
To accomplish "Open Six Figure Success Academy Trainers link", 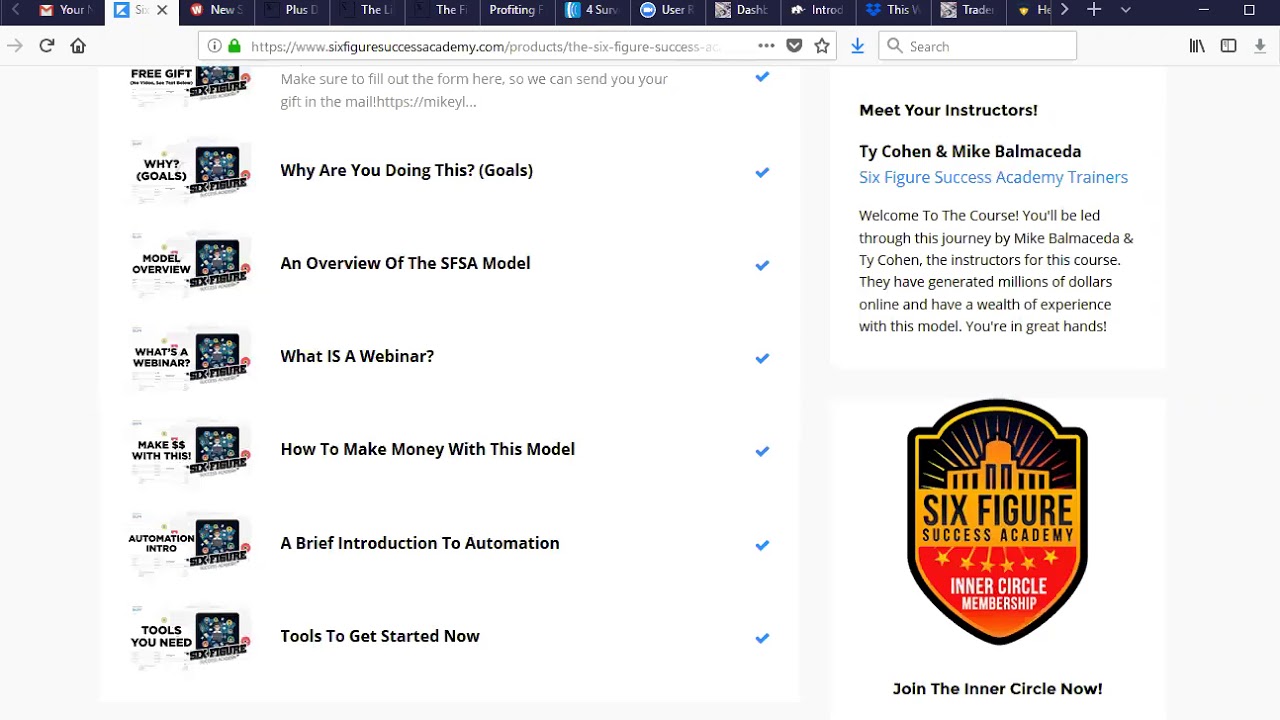I will click(993, 177).
